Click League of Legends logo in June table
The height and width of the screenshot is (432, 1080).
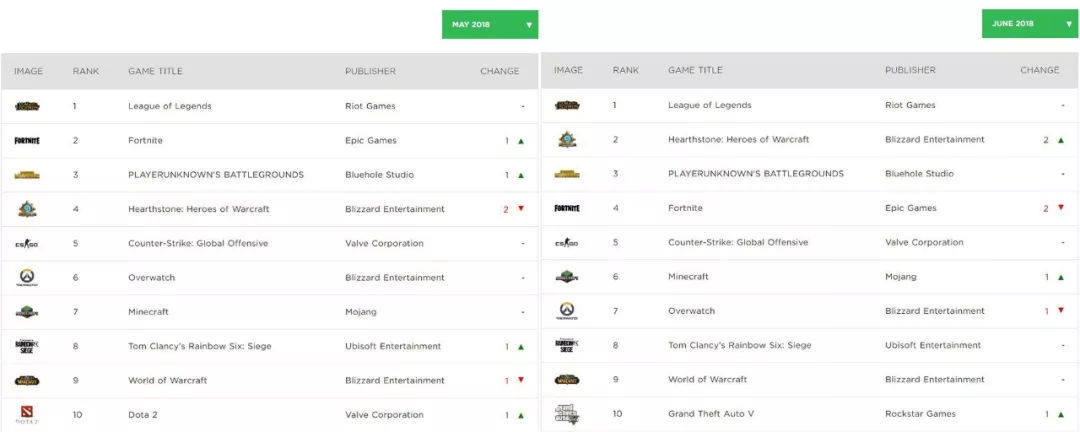click(568, 105)
